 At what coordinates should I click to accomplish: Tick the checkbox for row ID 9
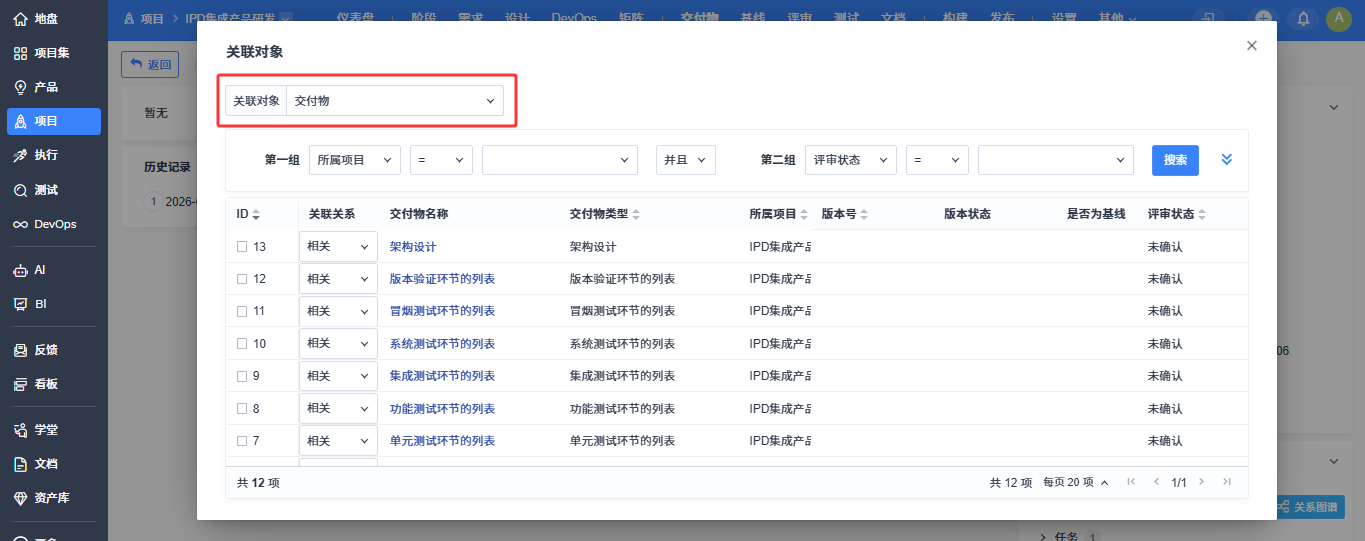[242, 376]
